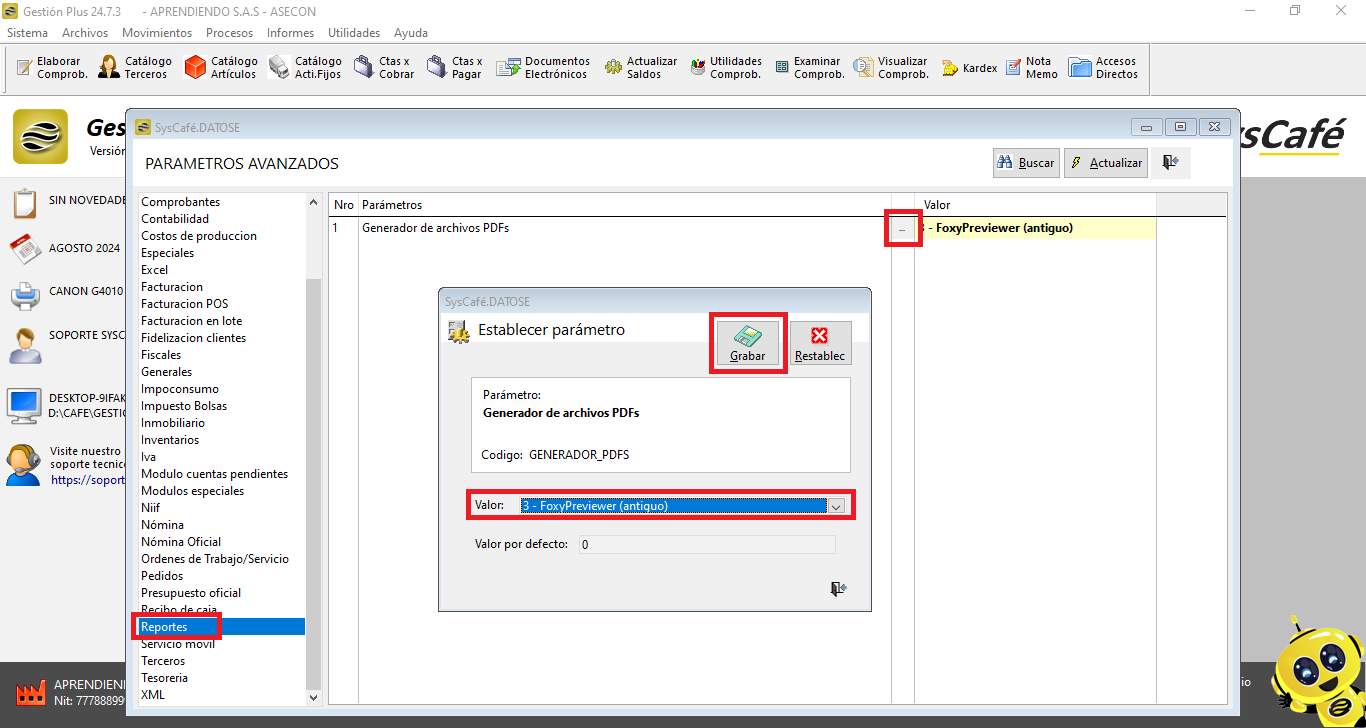Click the Buscar button

1026,163
